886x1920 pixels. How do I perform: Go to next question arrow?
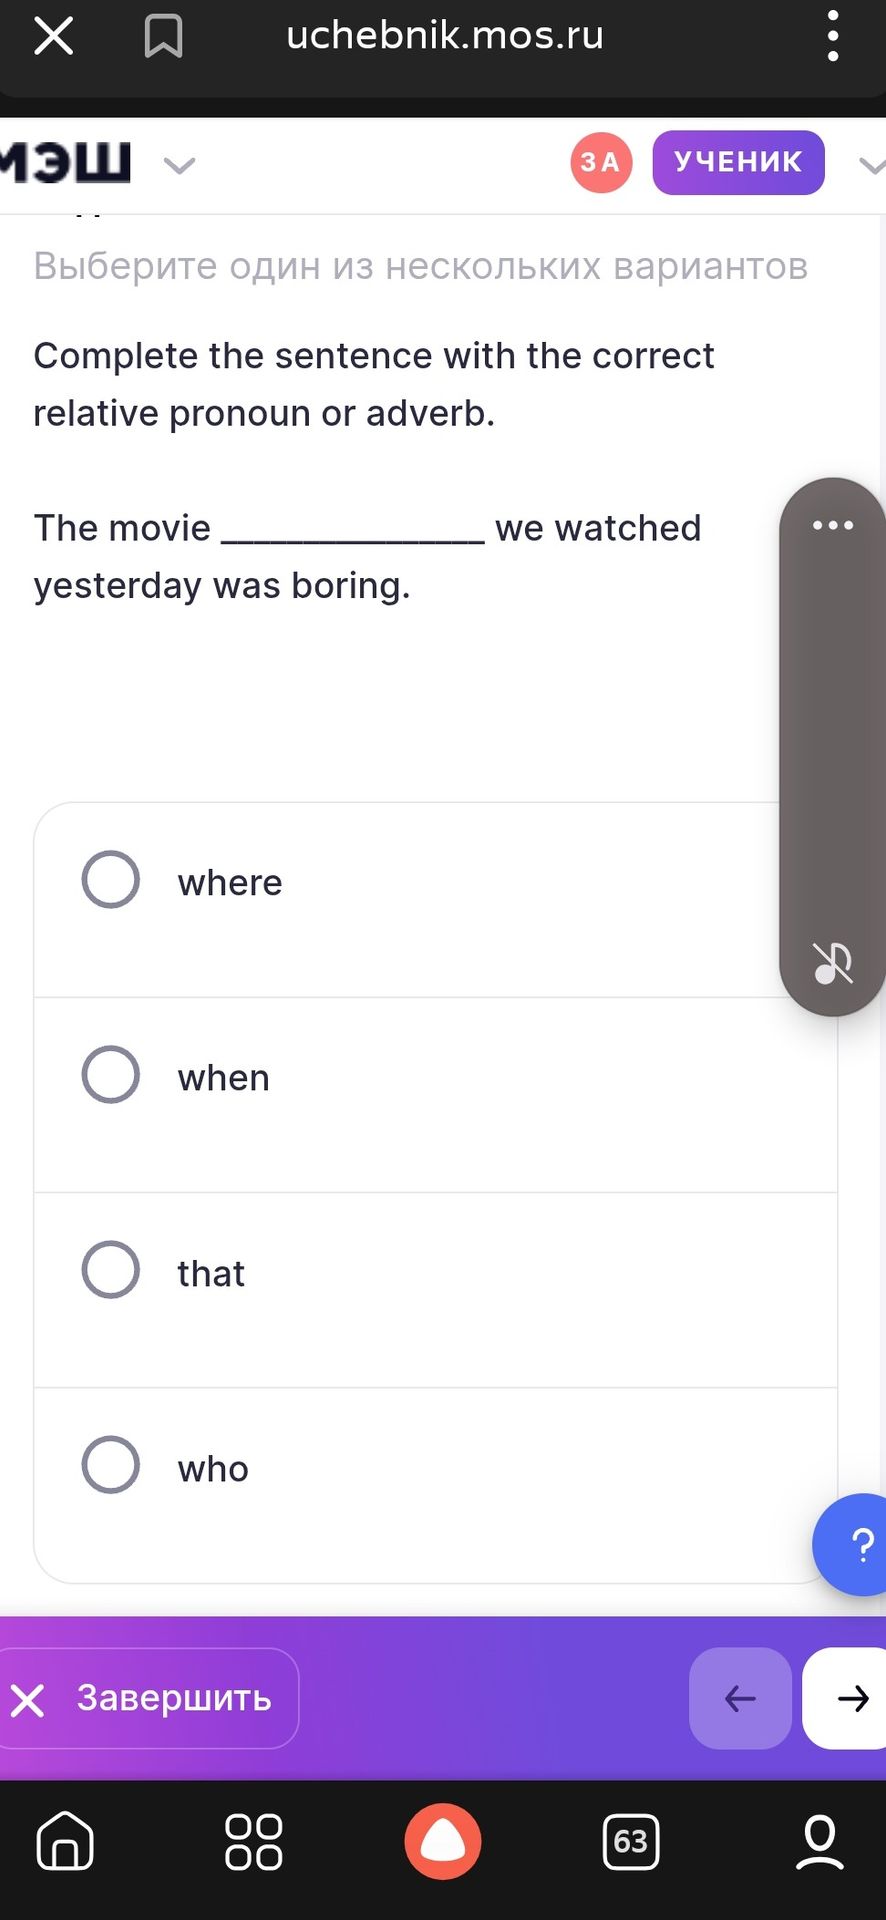pos(845,1698)
